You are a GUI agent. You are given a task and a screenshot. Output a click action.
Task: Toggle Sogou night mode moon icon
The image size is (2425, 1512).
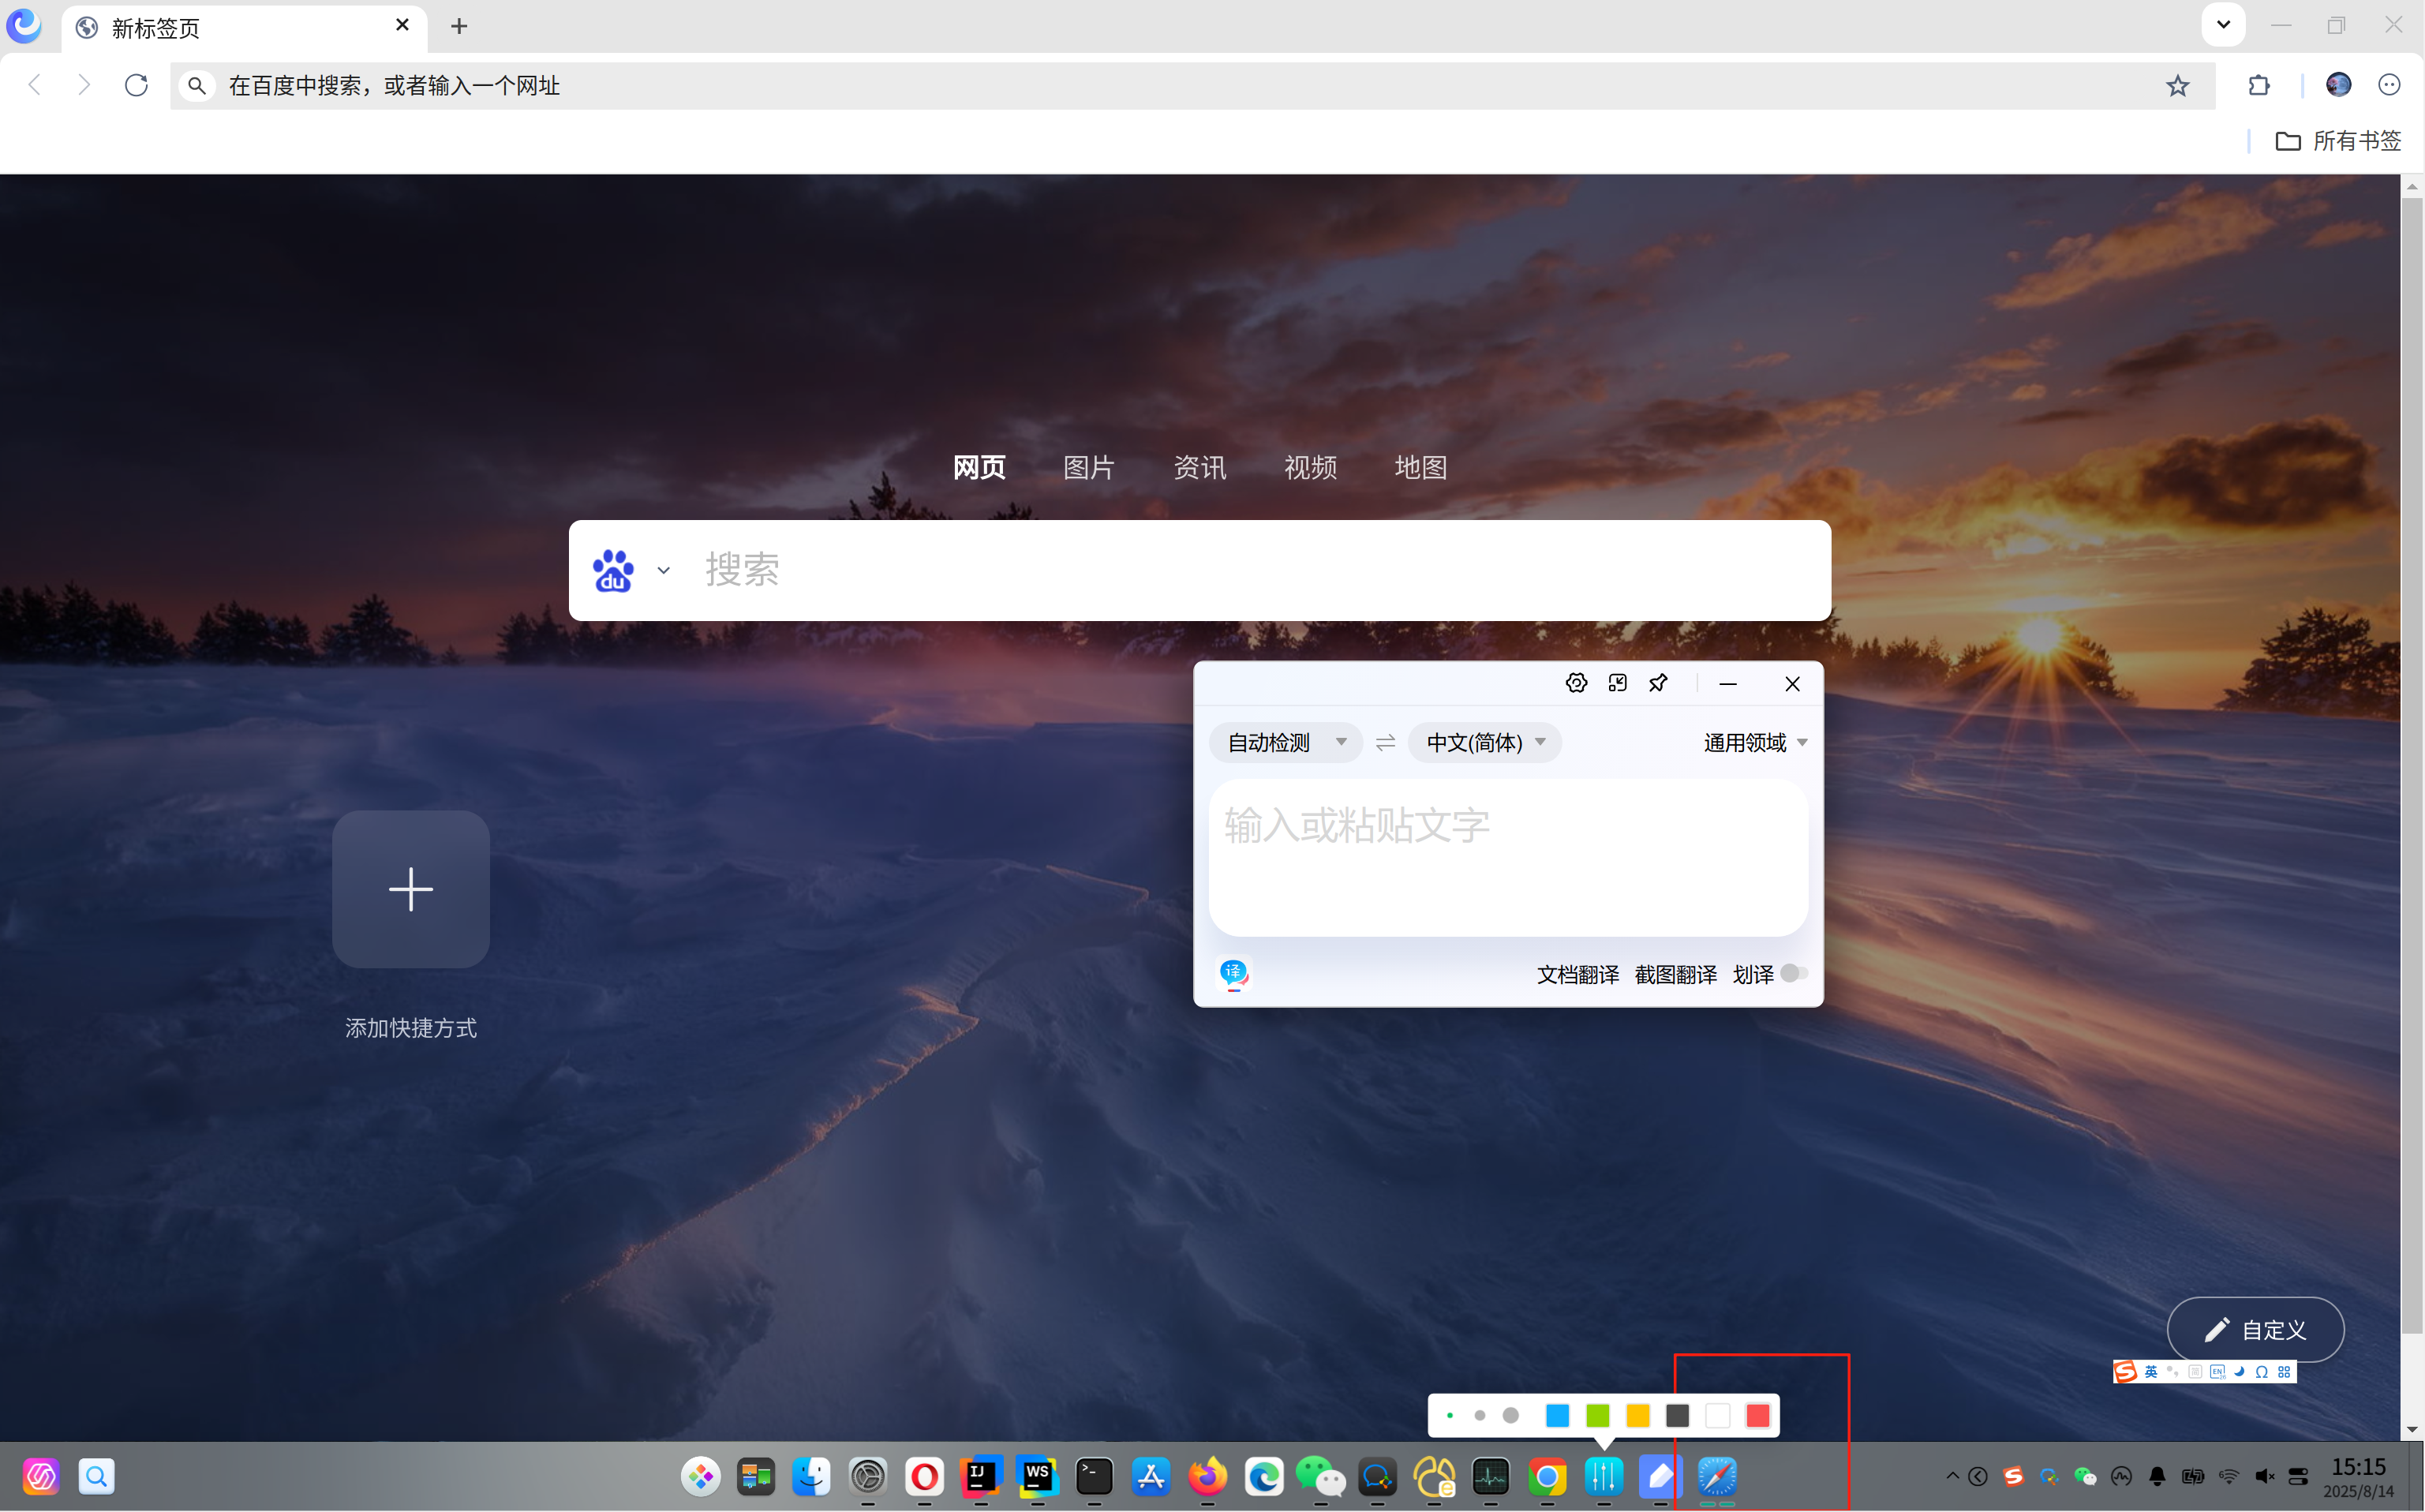click(x=2240, y=1372)
